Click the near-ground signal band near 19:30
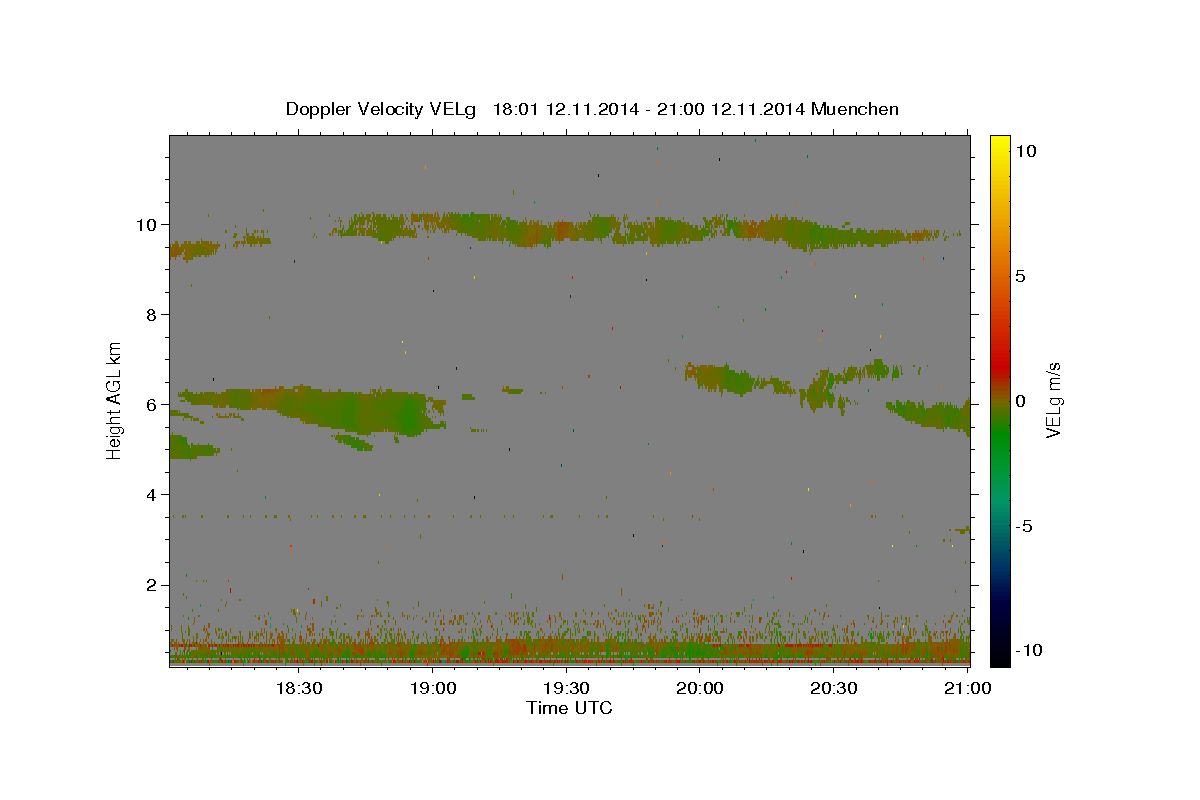This screenshot has height=800, width=1200. (x=569, y=650)
